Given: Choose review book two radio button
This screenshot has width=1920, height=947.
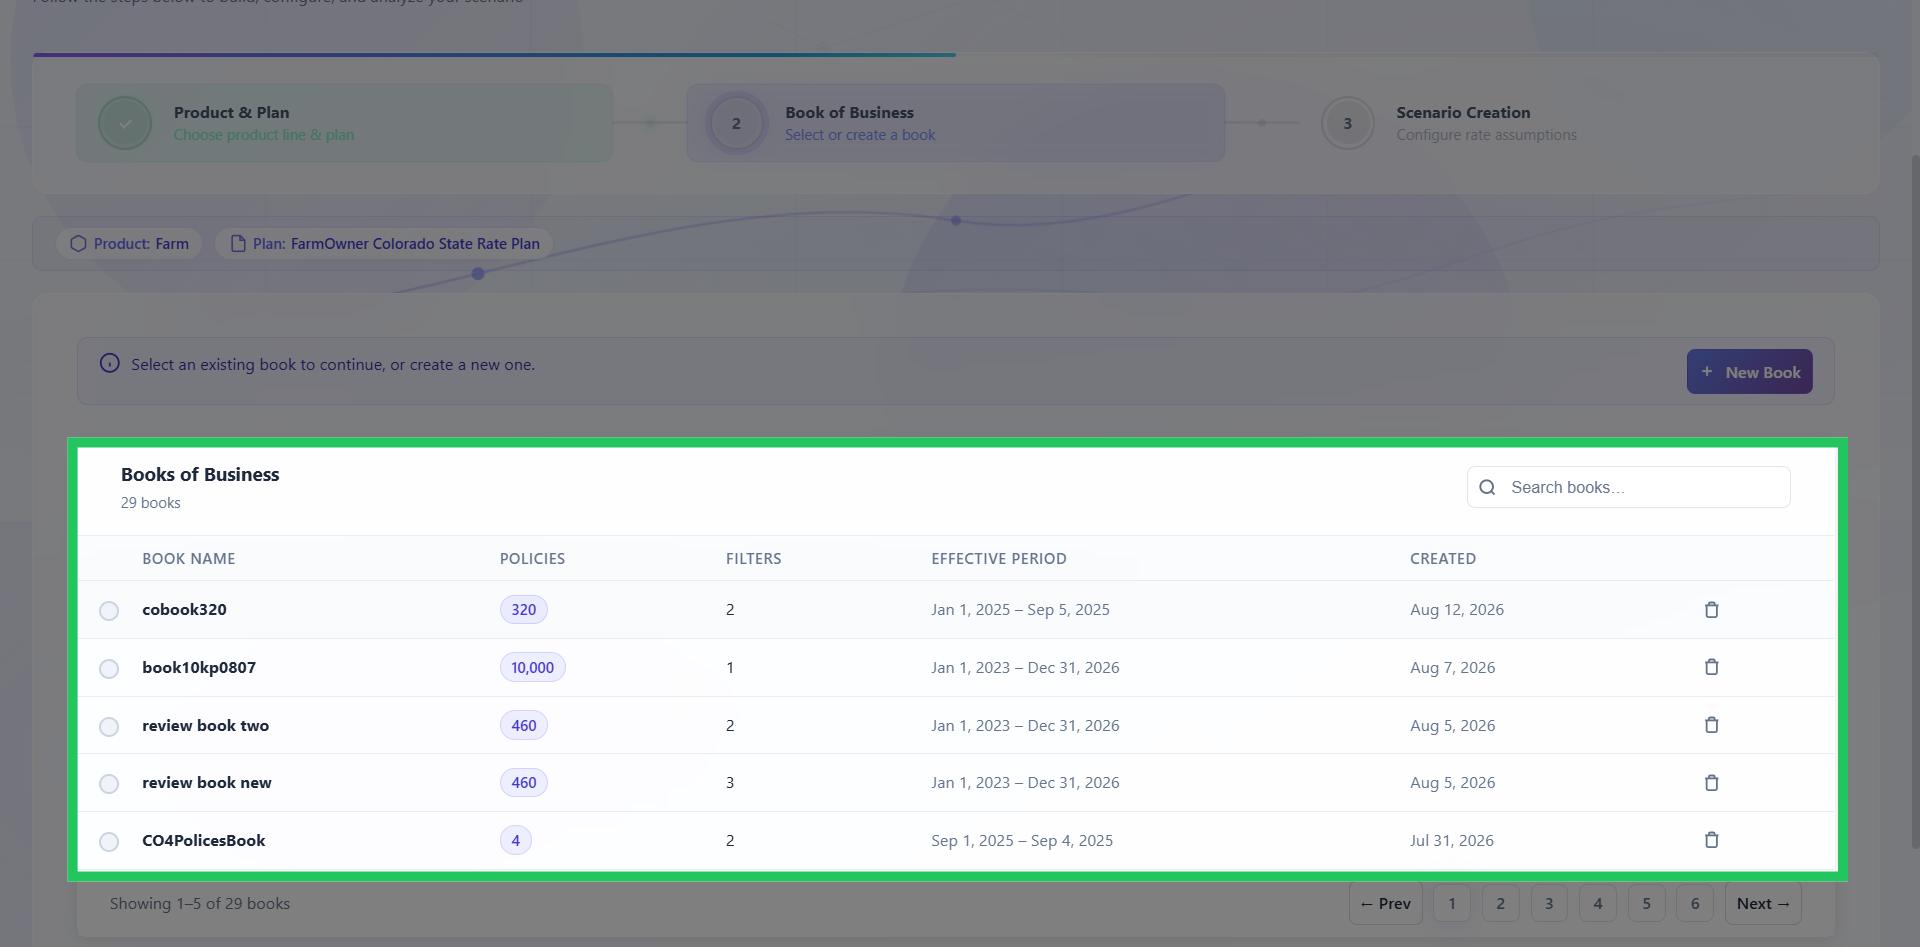Looking at the screenshot, I should coord(109,727).
